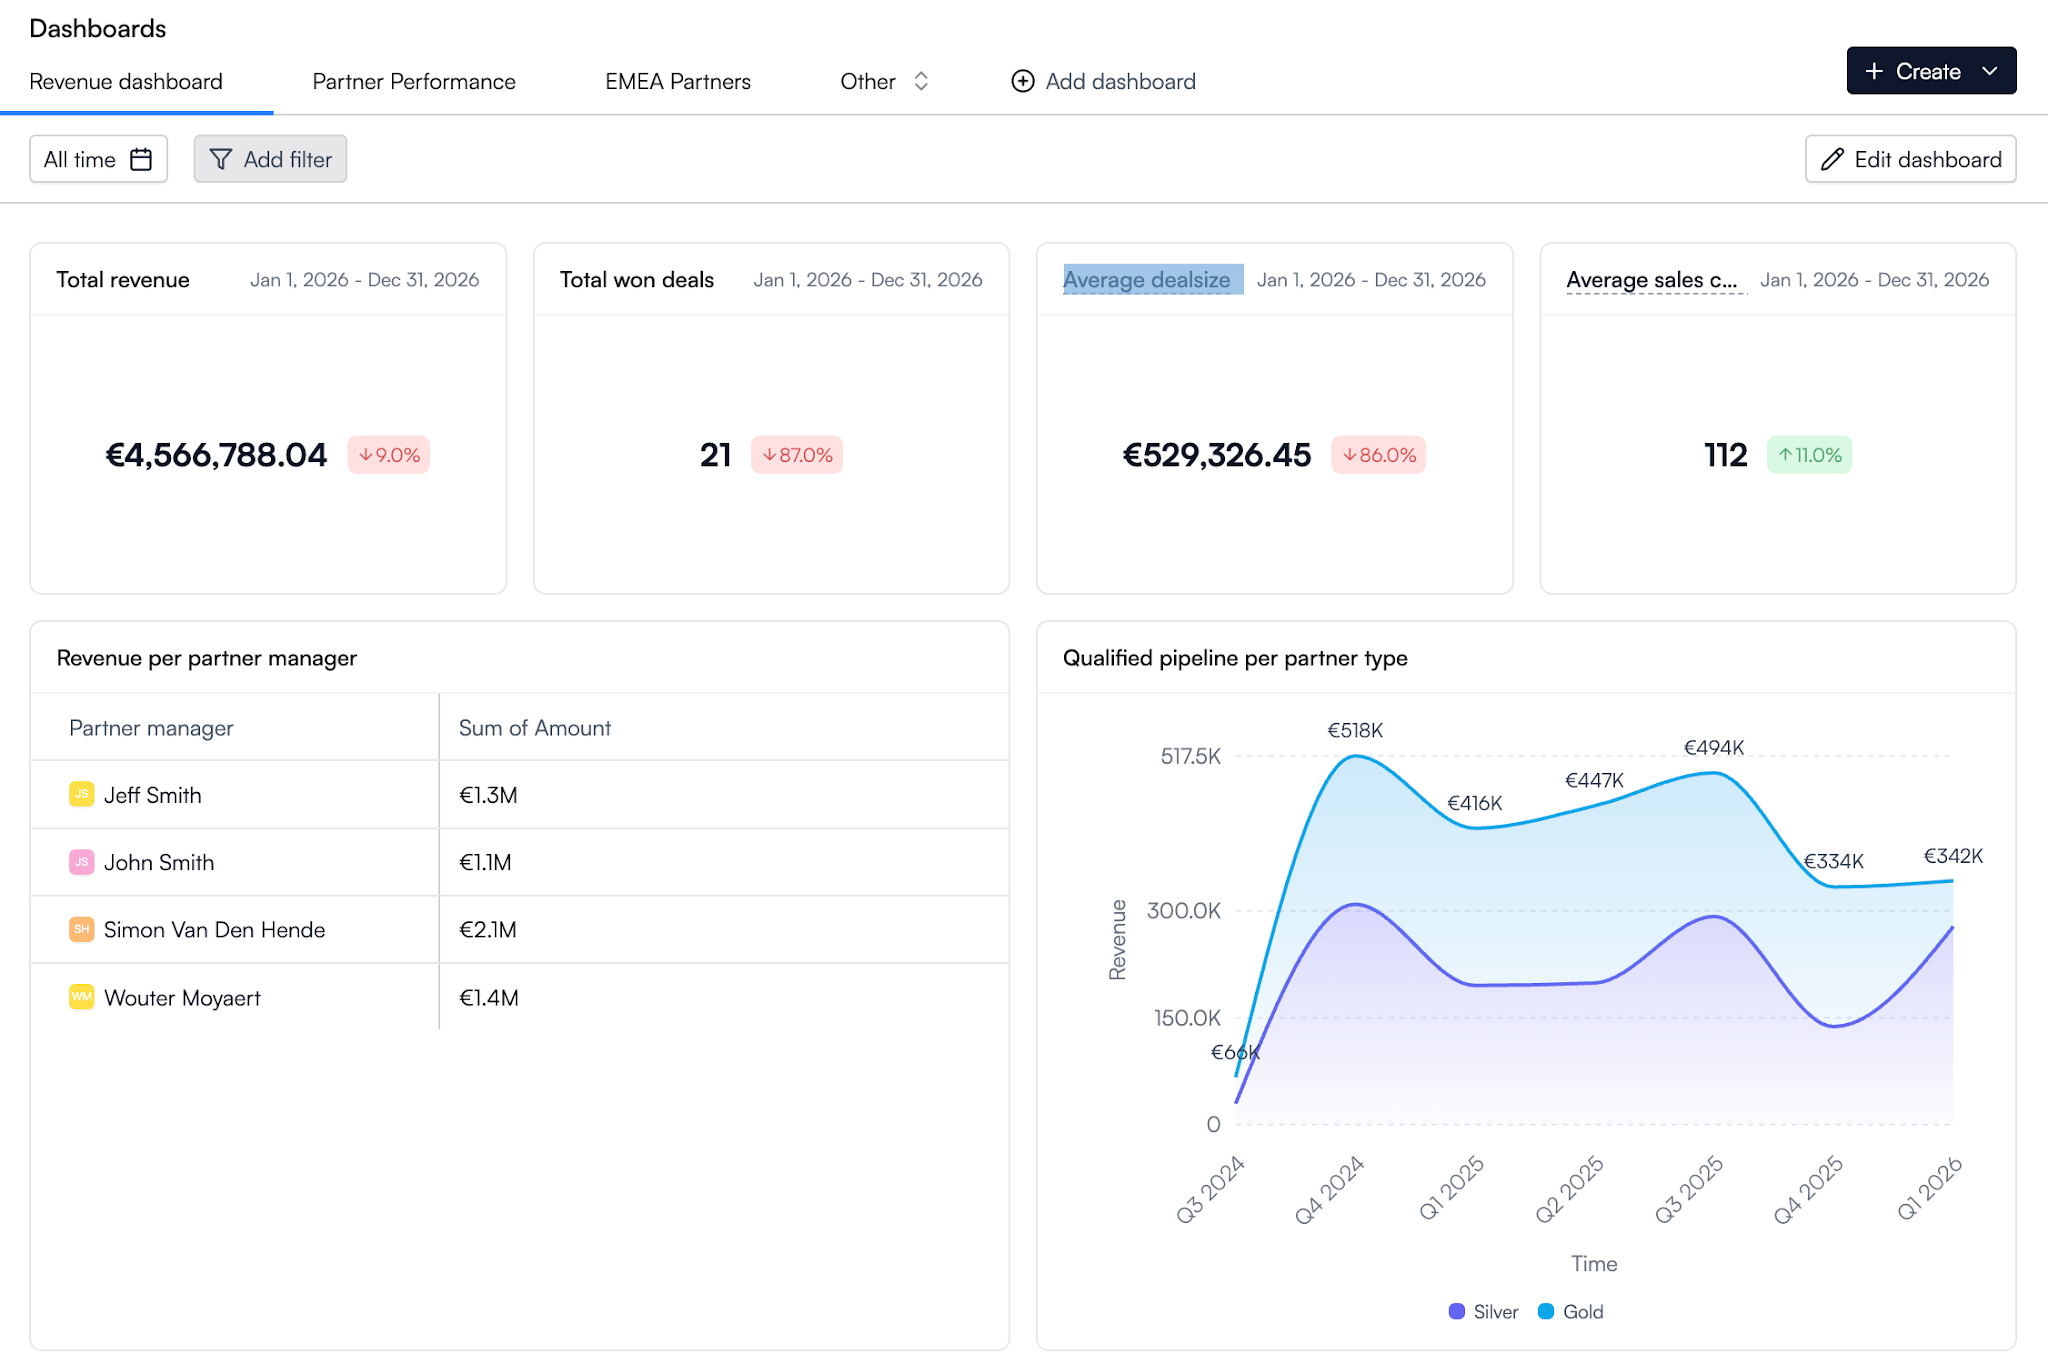Open the All time date range picker
Screen dimensions: 2048x1364
pyautogui.click(x=98, y=159)
